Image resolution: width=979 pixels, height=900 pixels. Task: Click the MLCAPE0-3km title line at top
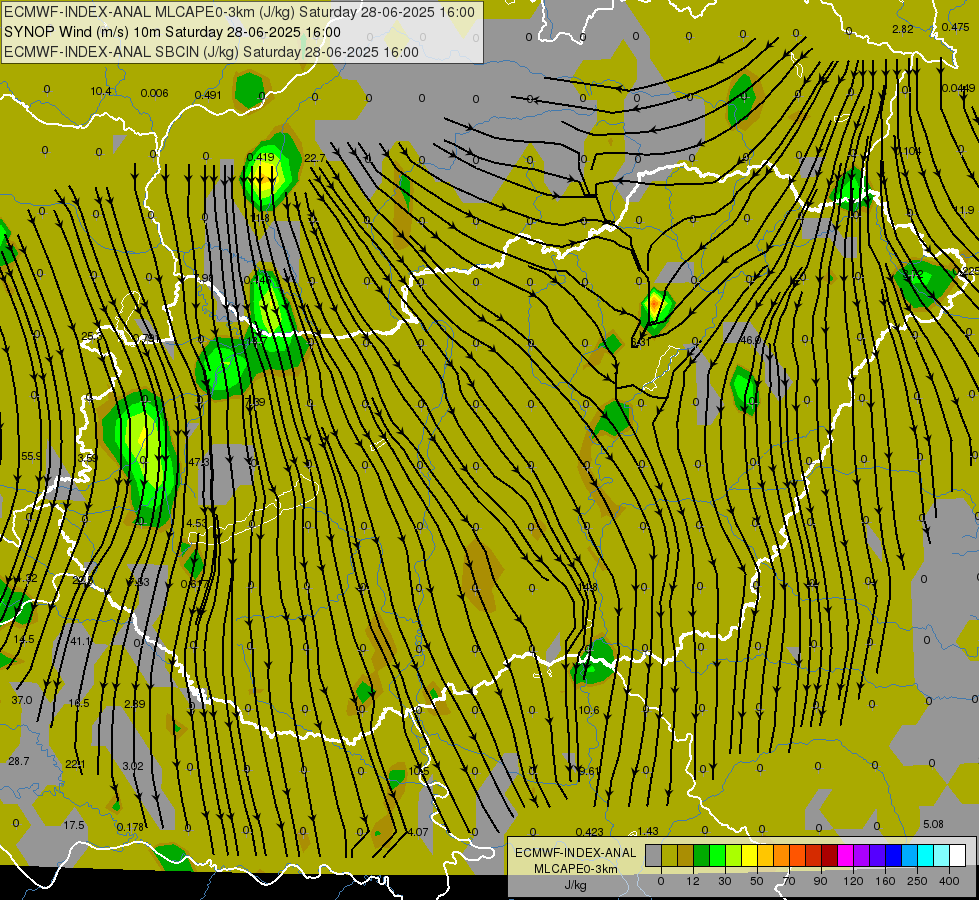click(x=239, y=12)
